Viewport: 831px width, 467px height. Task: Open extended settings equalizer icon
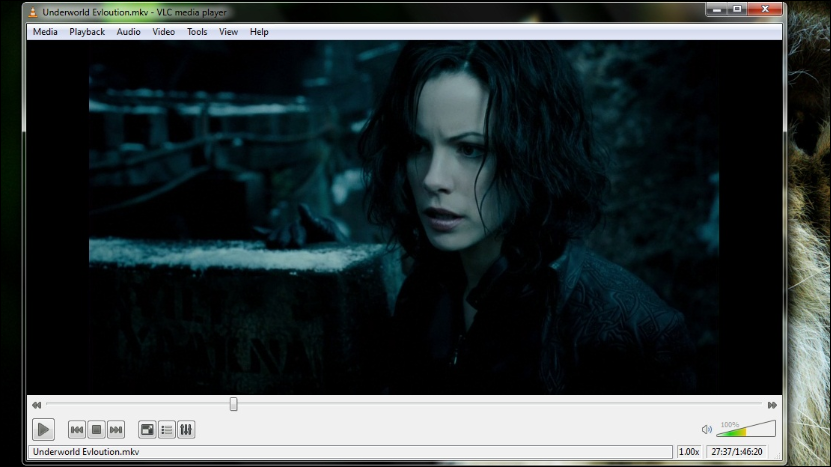point(186,430)
